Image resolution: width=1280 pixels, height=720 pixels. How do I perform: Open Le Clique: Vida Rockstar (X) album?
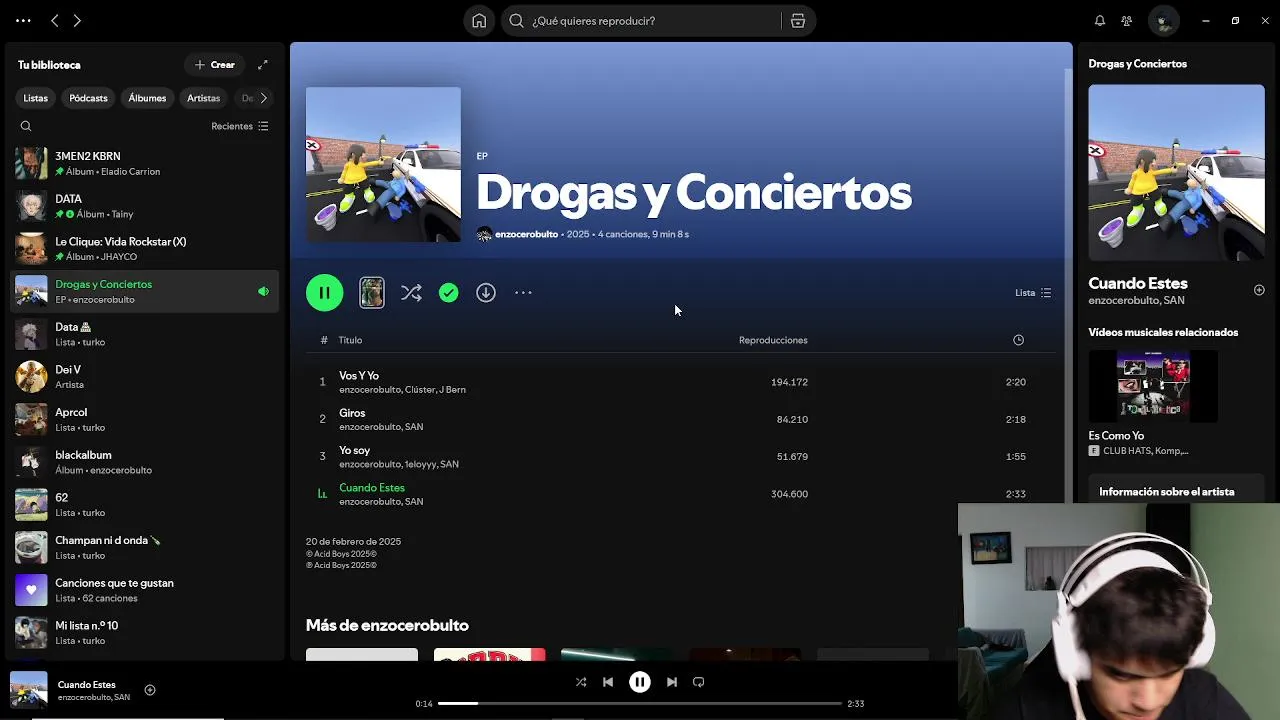145,249
